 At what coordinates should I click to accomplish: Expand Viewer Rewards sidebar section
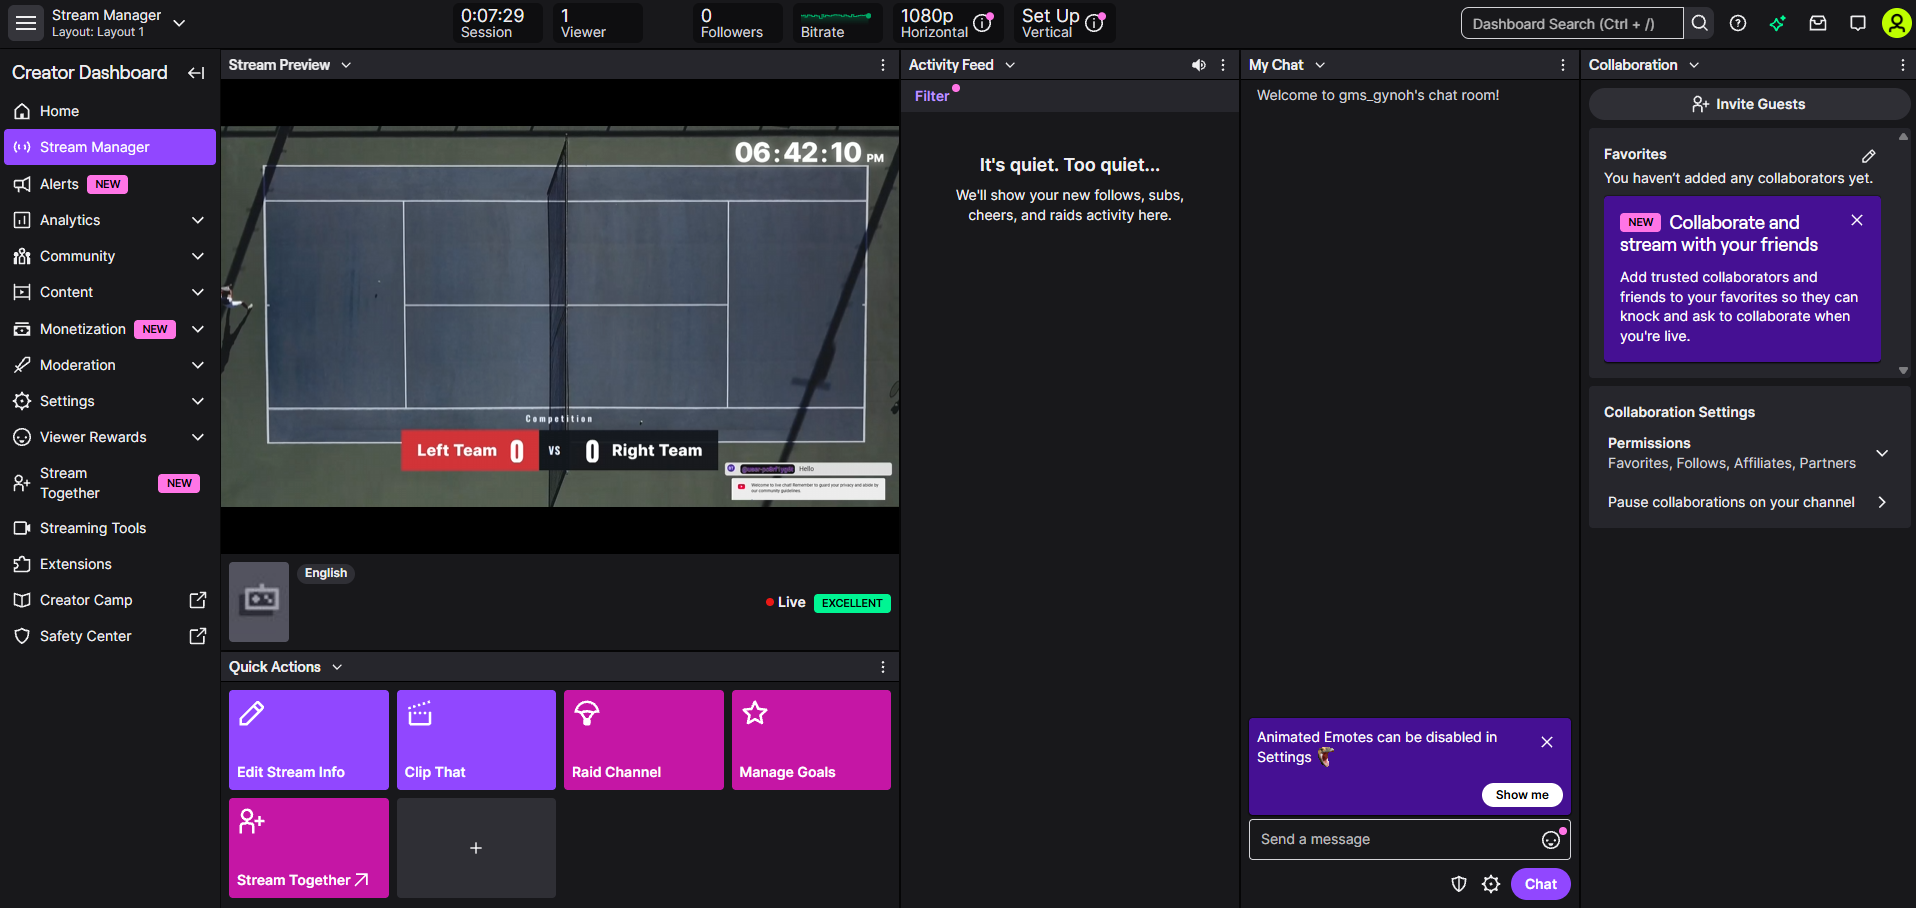tap(198, 437)
